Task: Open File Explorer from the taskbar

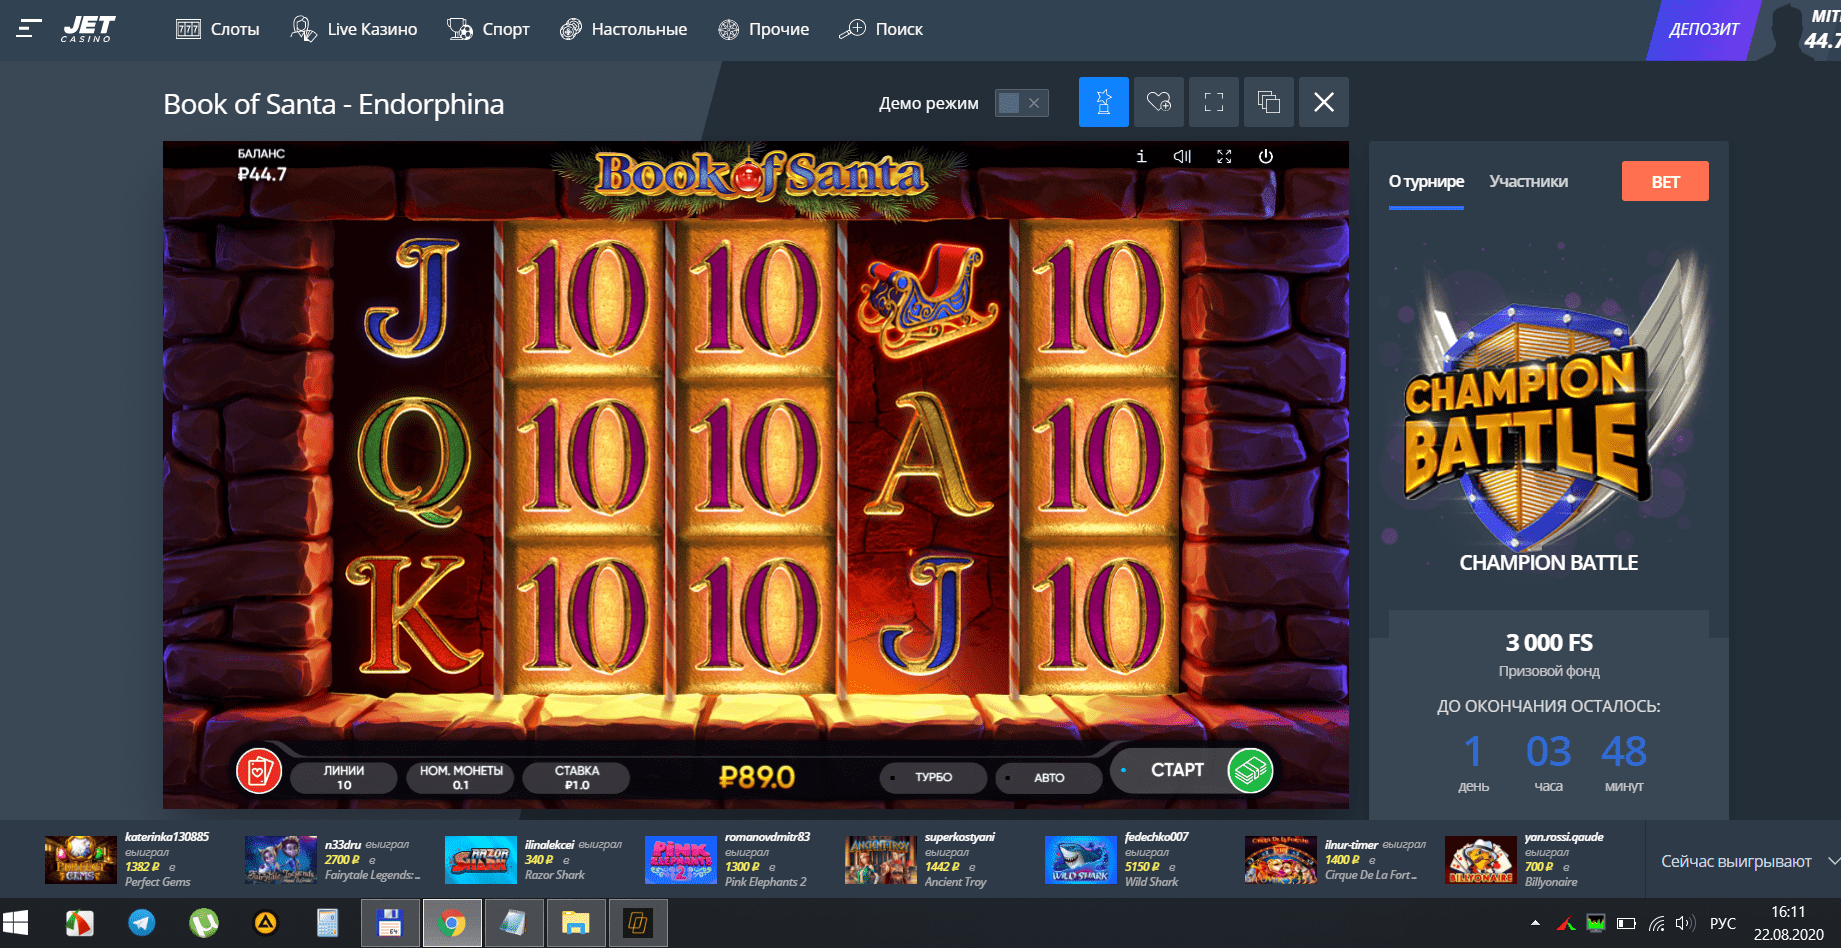Action: pyautogui.click(x=575, y=923)
